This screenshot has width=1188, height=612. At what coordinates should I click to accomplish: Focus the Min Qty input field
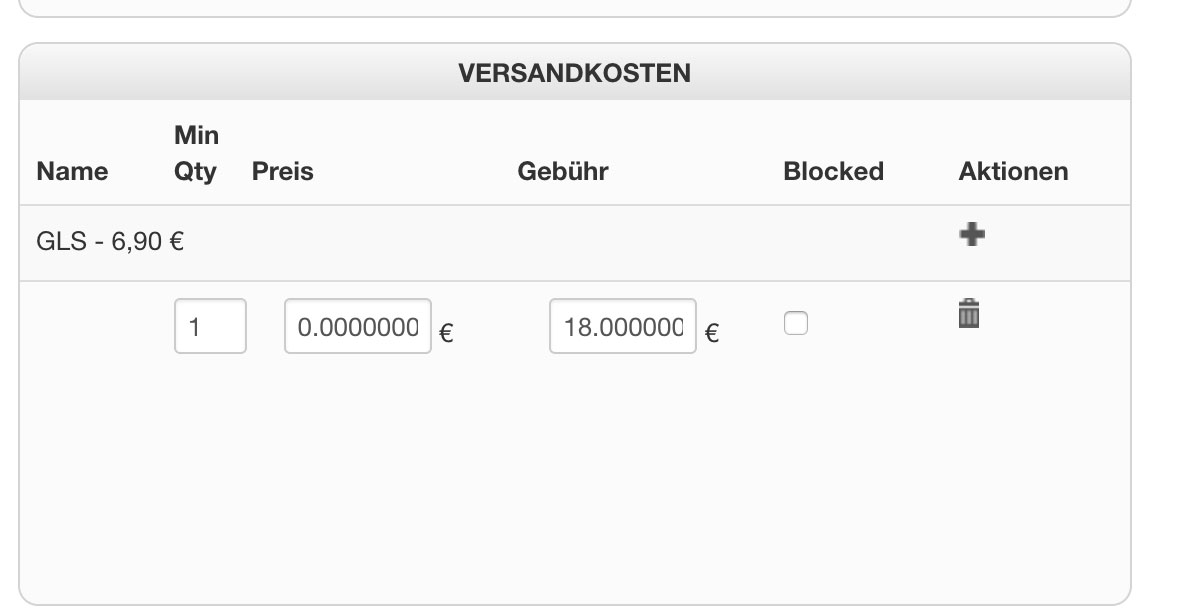click(210, 326)
